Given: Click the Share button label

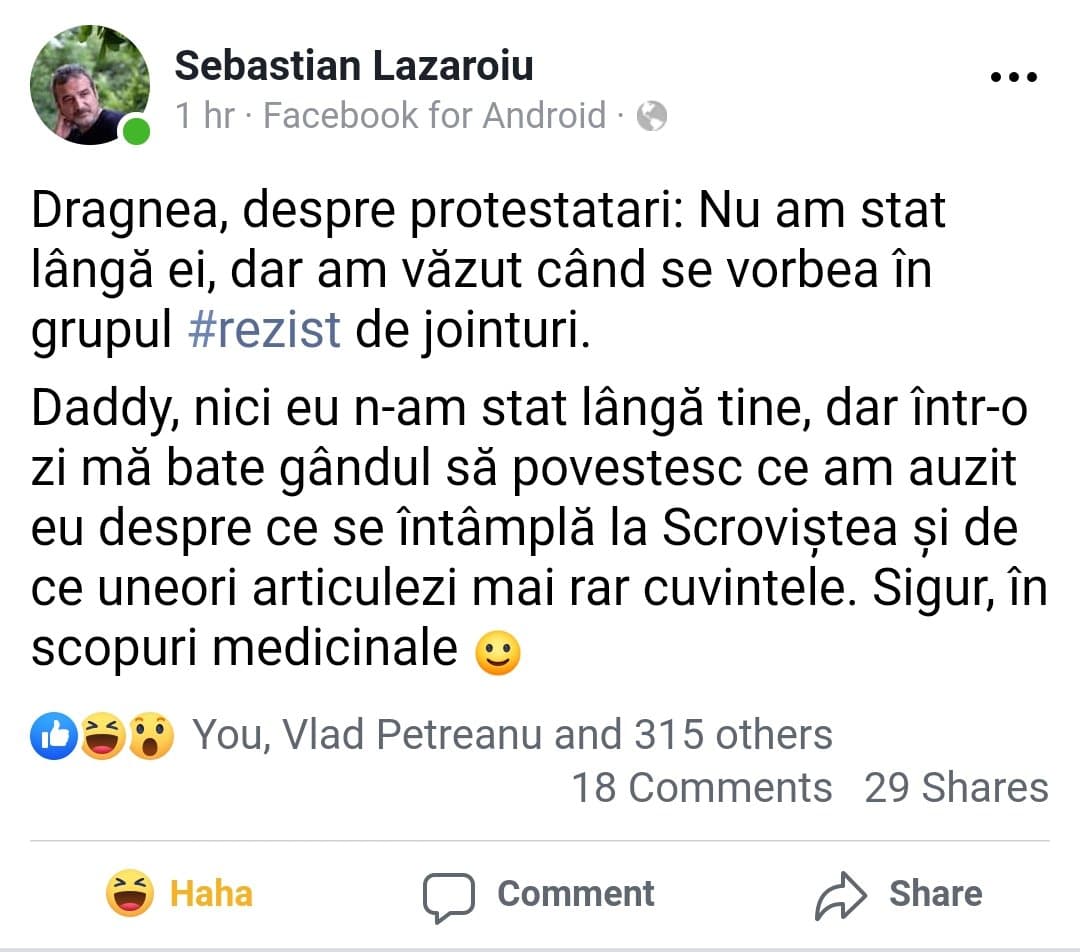Looking at the screenshot, I should click(935, 893).
